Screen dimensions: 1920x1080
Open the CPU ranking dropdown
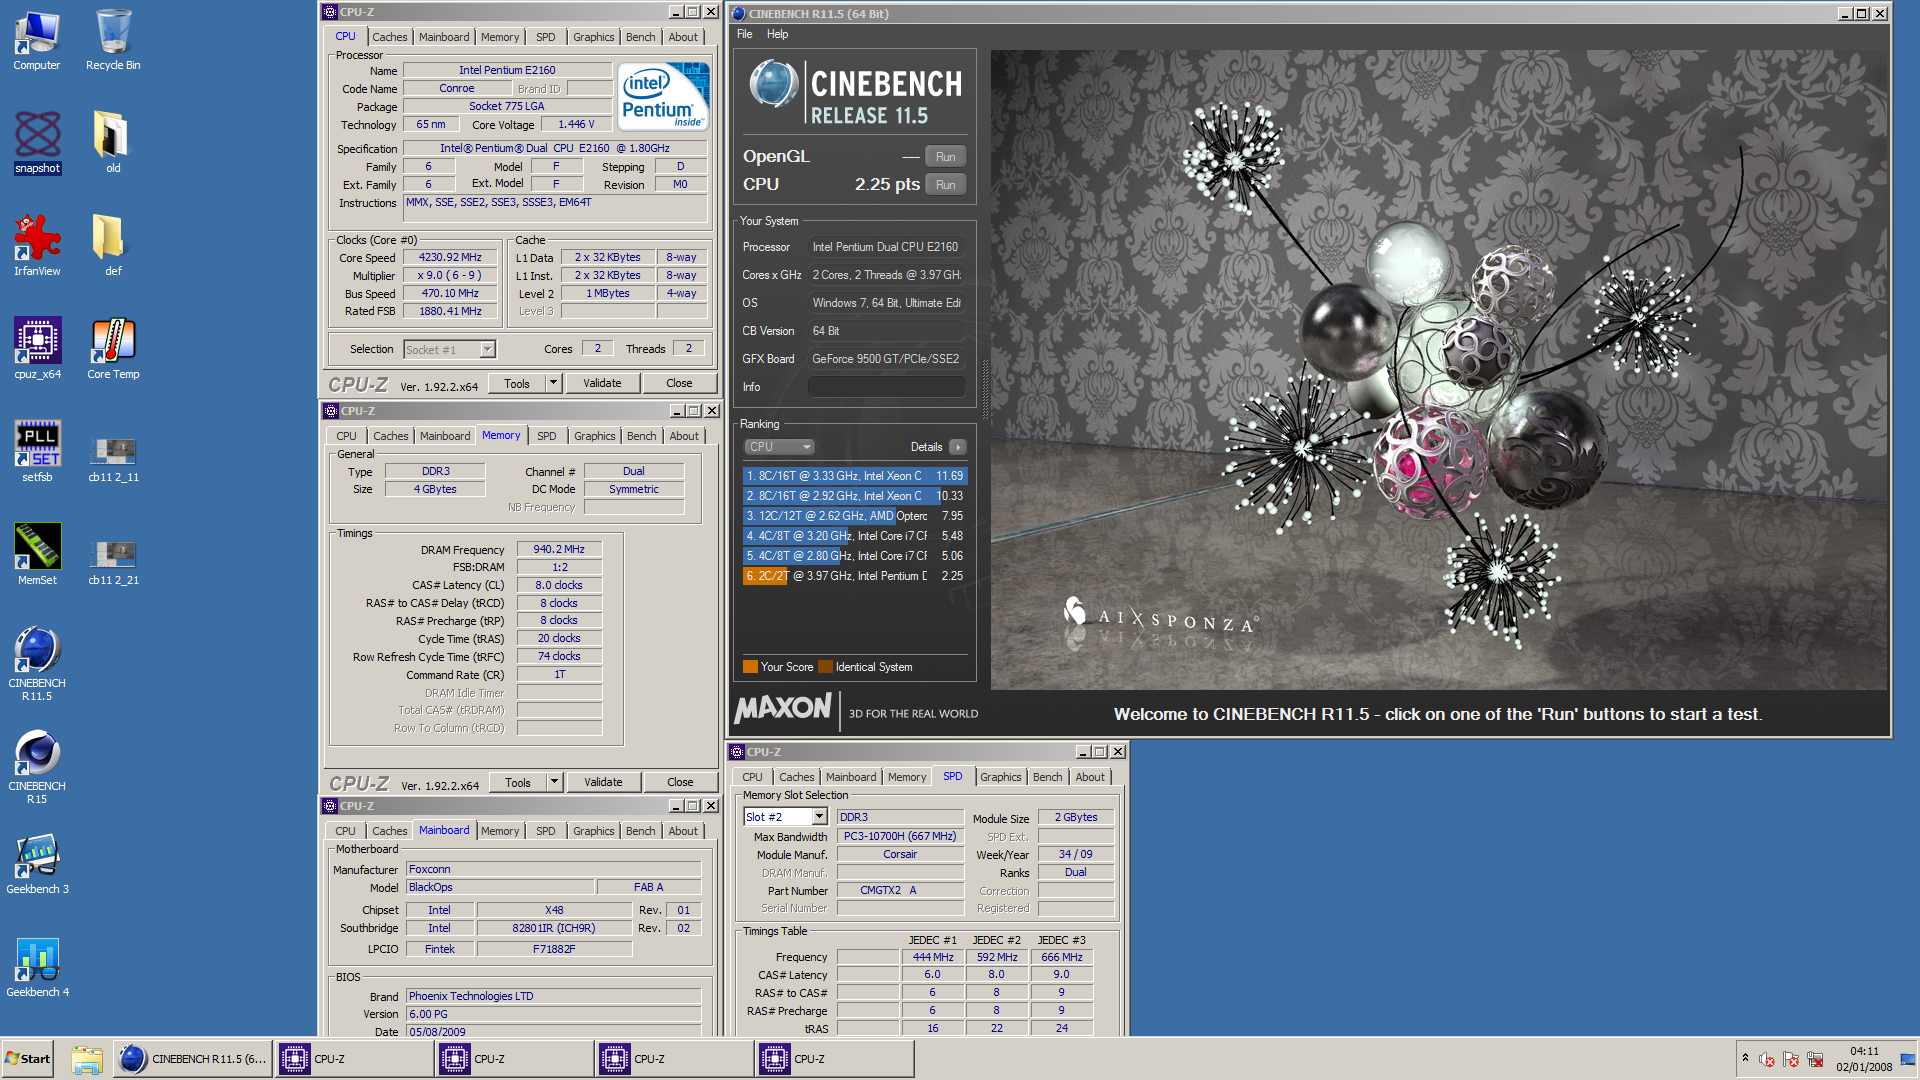(779, 447)
